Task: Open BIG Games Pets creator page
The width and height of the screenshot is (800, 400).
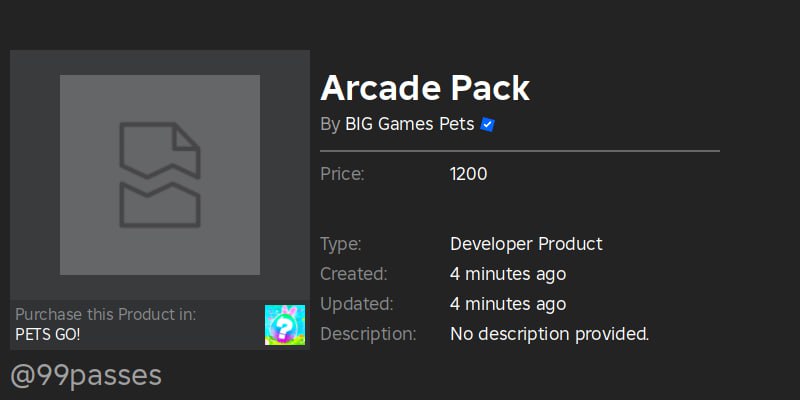Action: pos(410,124)
